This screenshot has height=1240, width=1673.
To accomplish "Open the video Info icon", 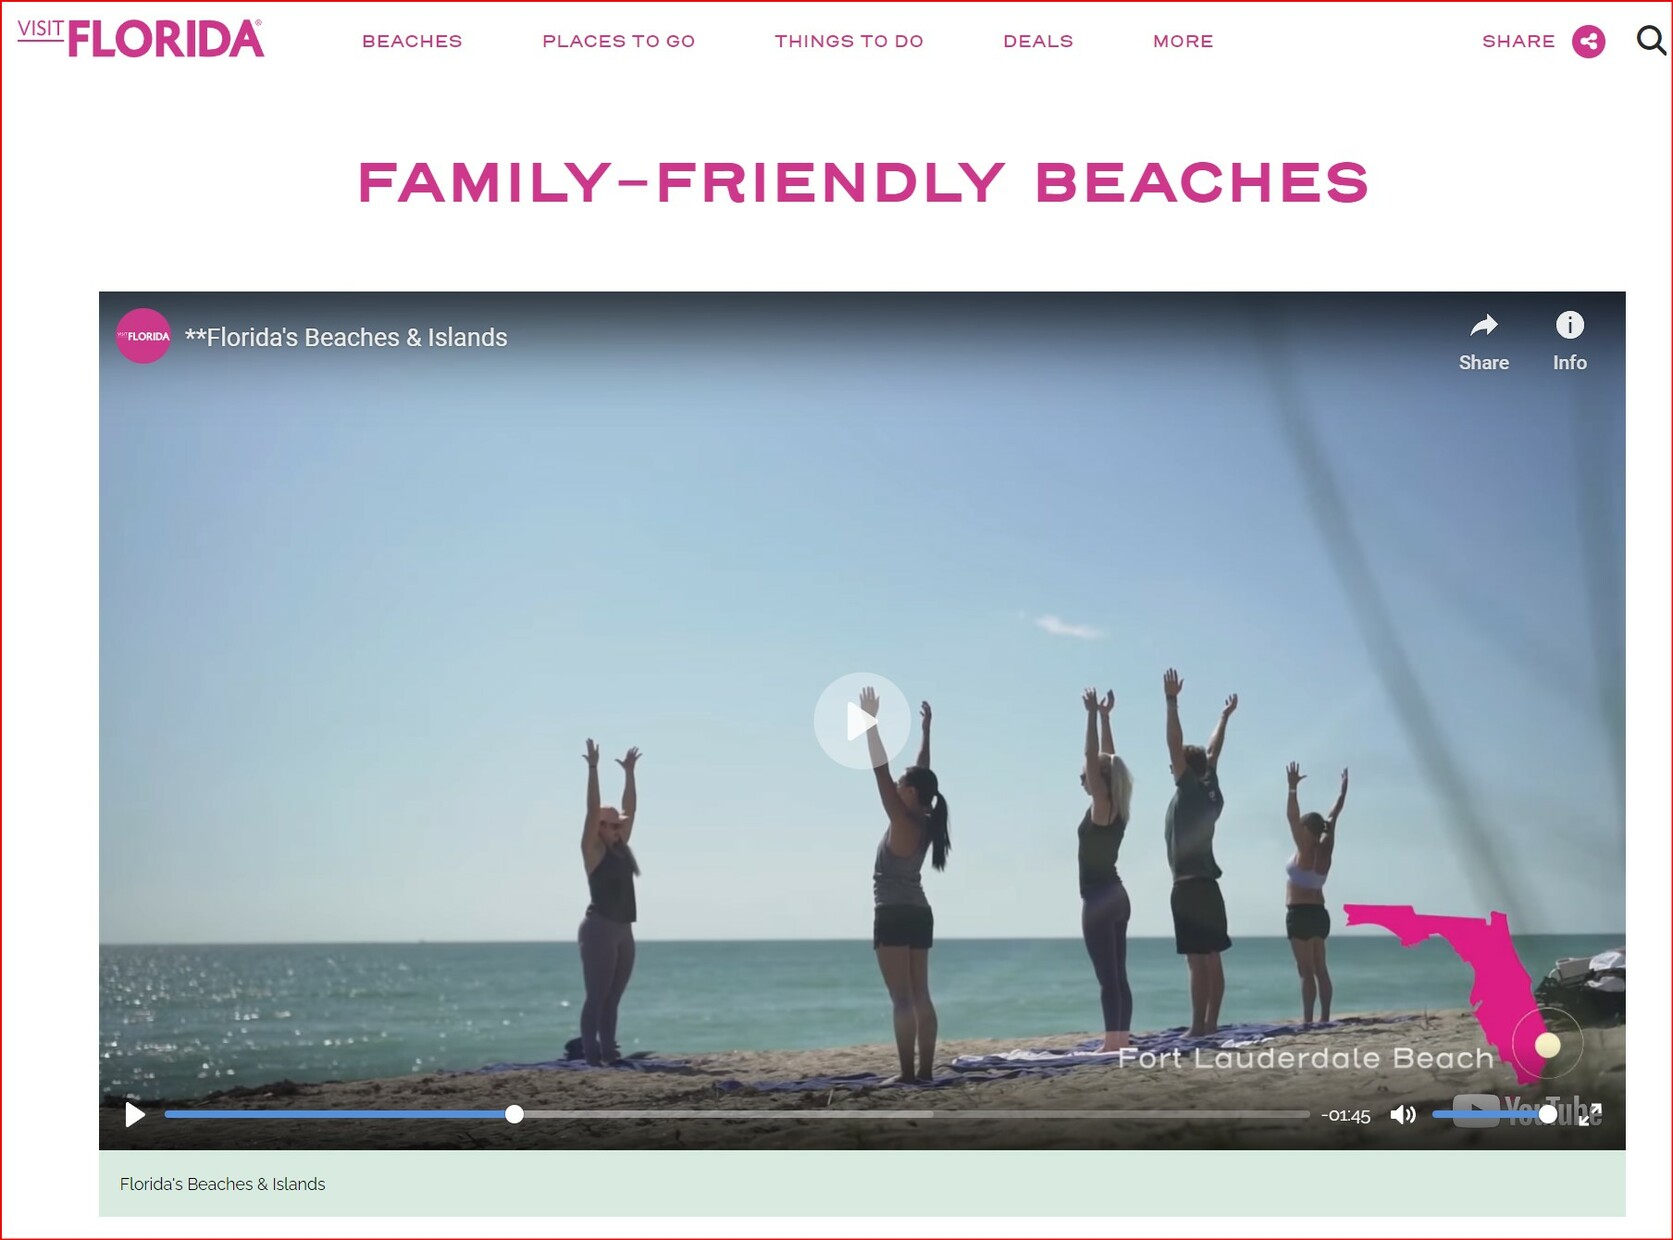I will (x=1569, y=325).
